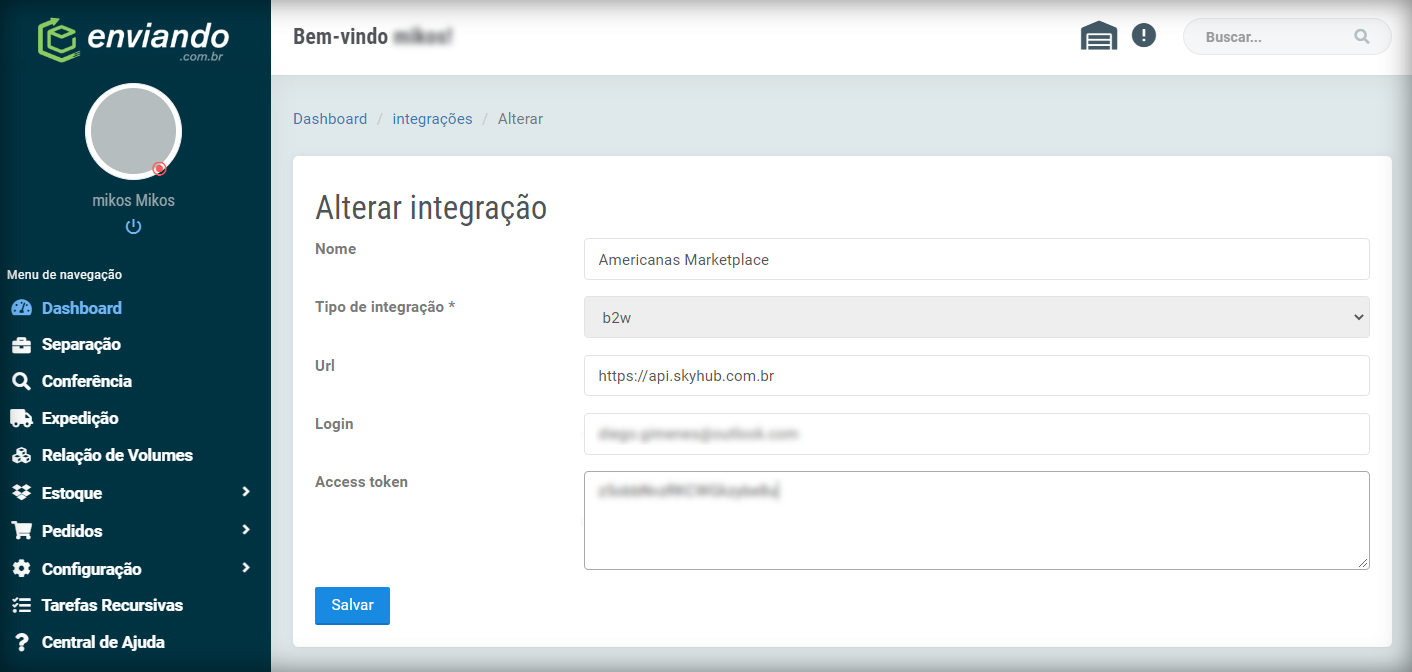
Task: Click the Tipo de integração label
Action: pyautogui.click(x=385, y=307)
